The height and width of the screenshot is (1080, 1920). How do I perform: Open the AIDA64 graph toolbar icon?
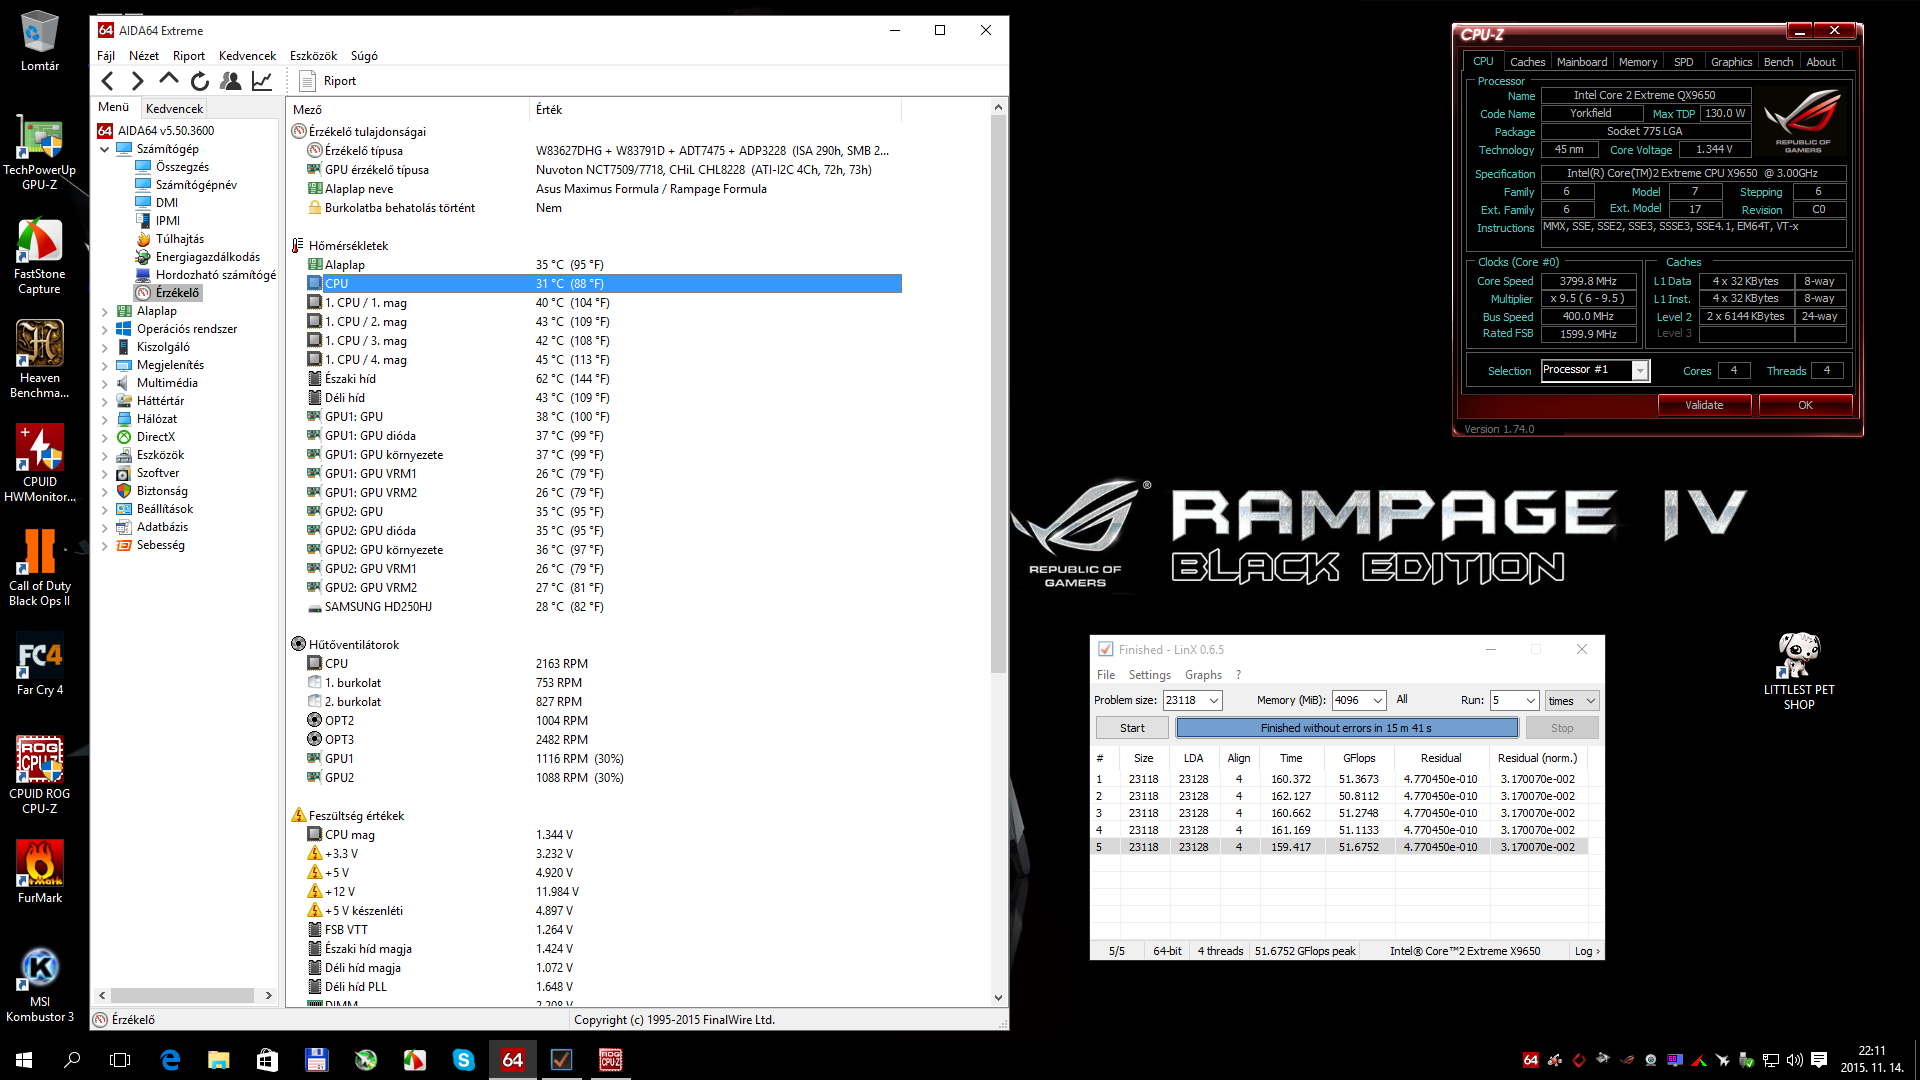pos(262,81)
